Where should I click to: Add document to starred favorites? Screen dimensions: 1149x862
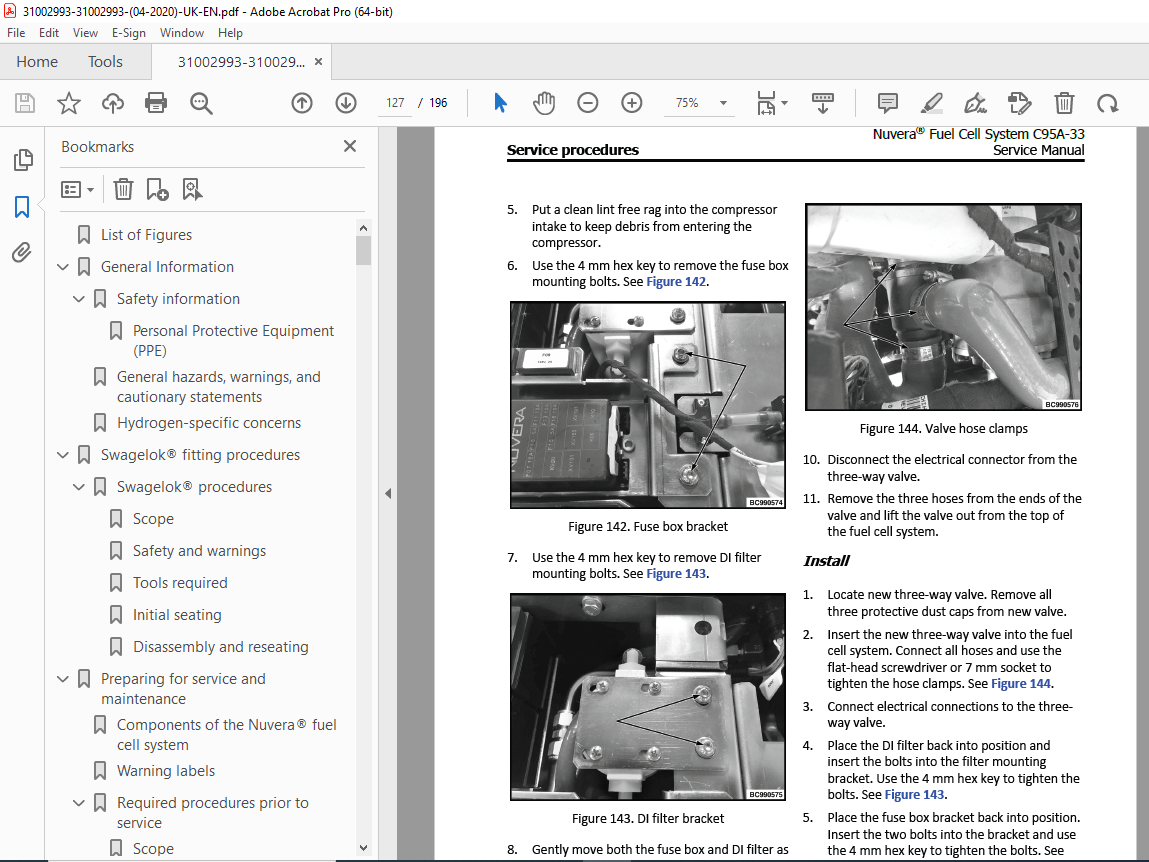69,103
